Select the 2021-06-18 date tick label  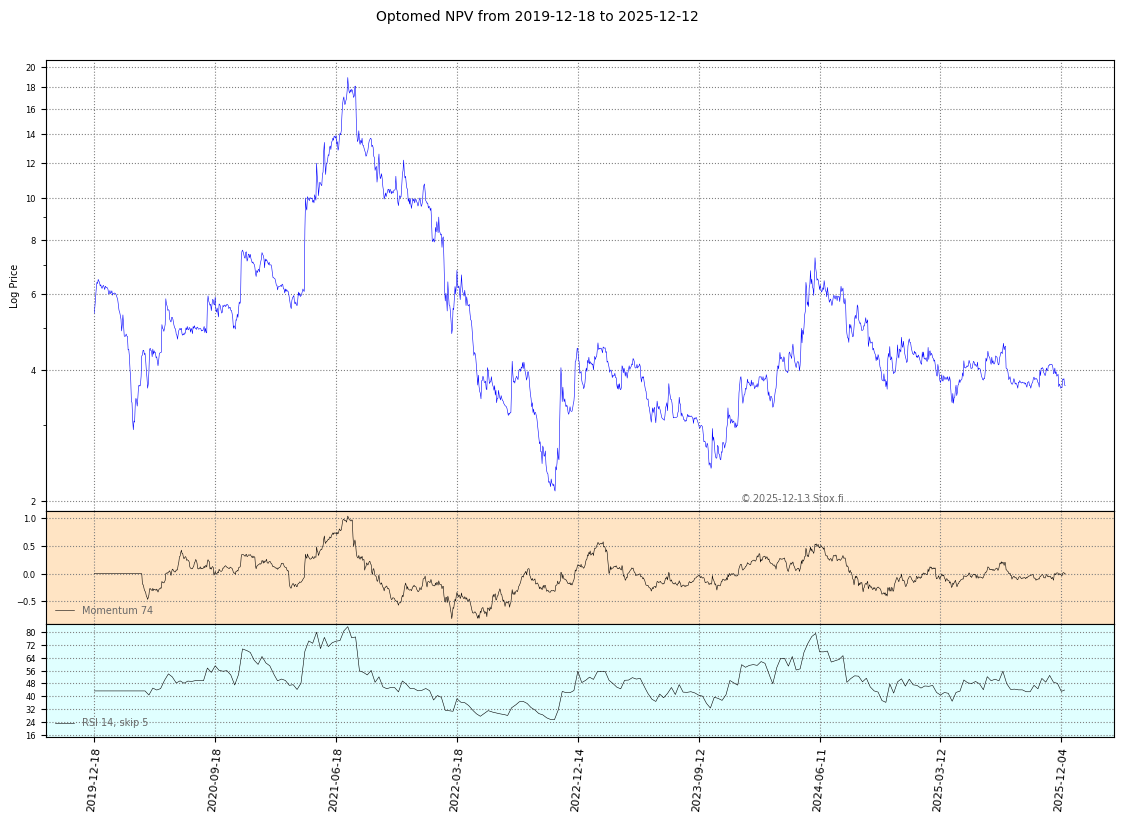pos(334,779)
